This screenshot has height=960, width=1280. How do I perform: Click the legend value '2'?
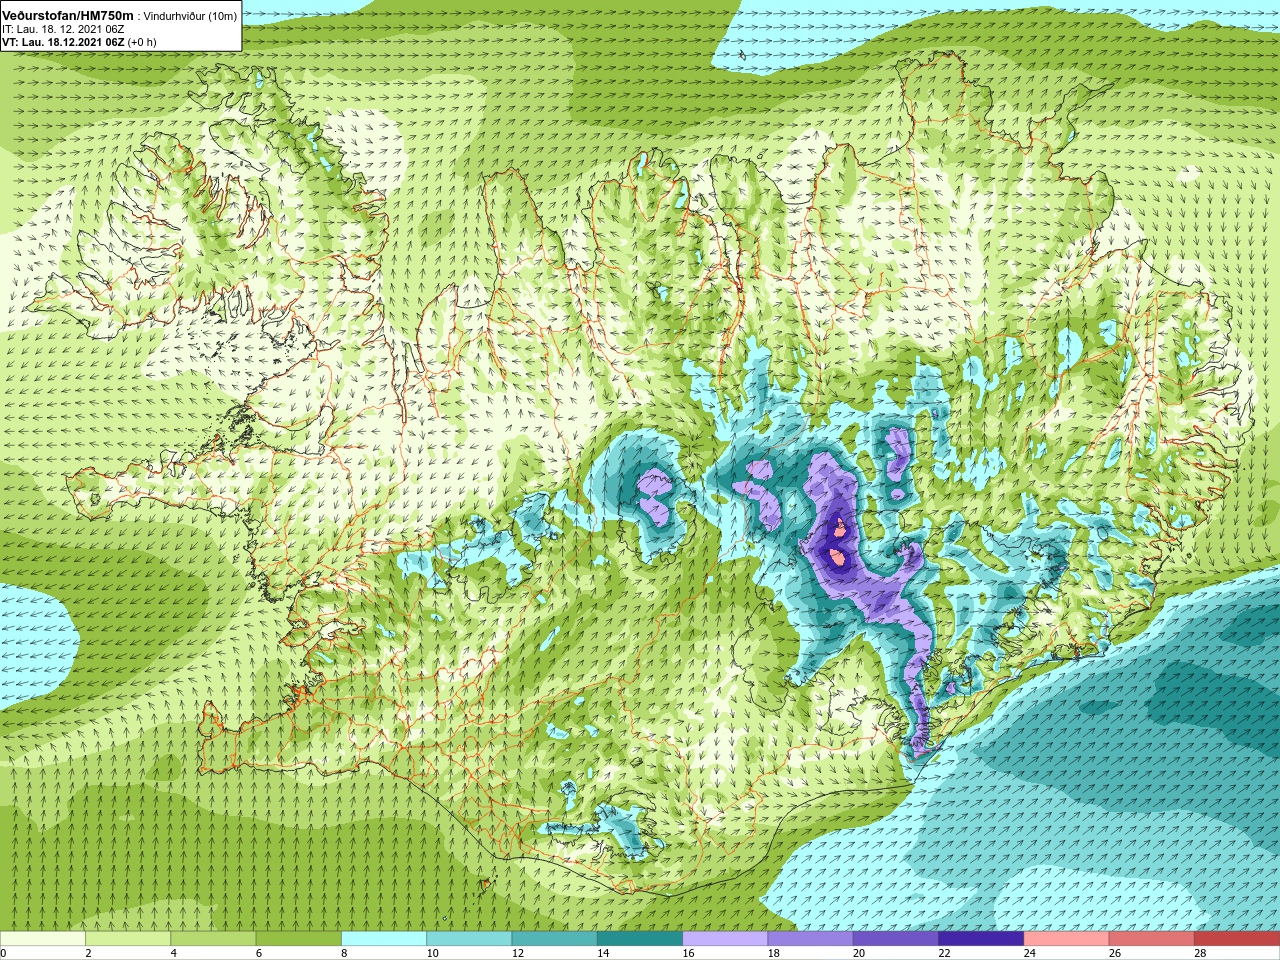coord(88,953)
